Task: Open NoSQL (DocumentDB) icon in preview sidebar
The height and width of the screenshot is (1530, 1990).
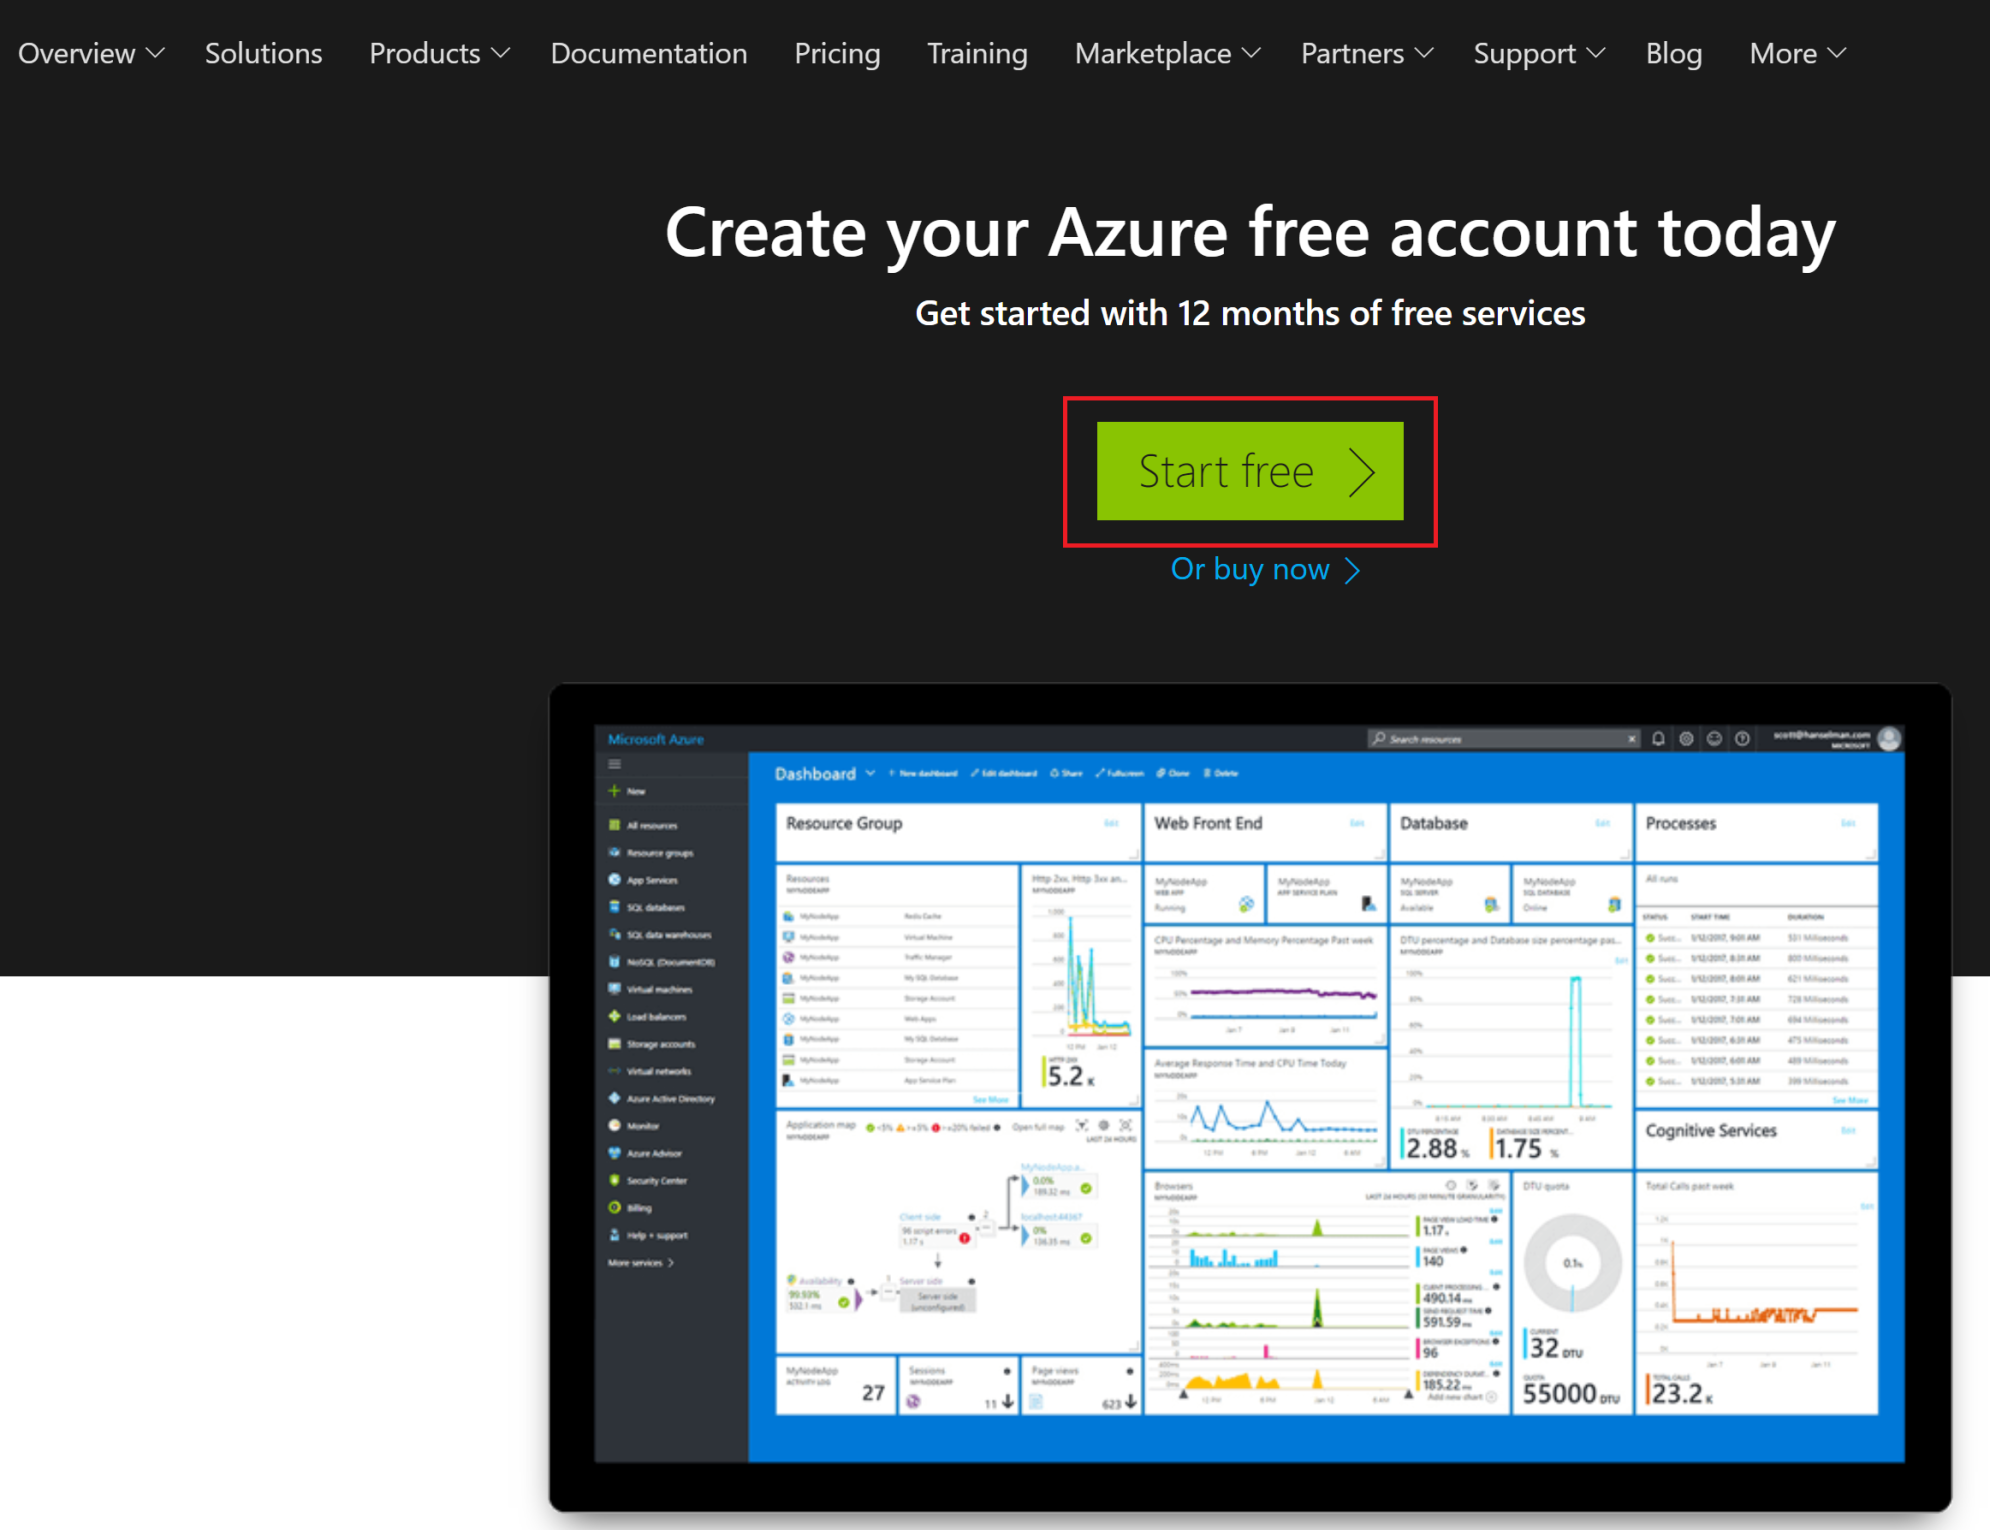Action: click(x=615, y=961)
